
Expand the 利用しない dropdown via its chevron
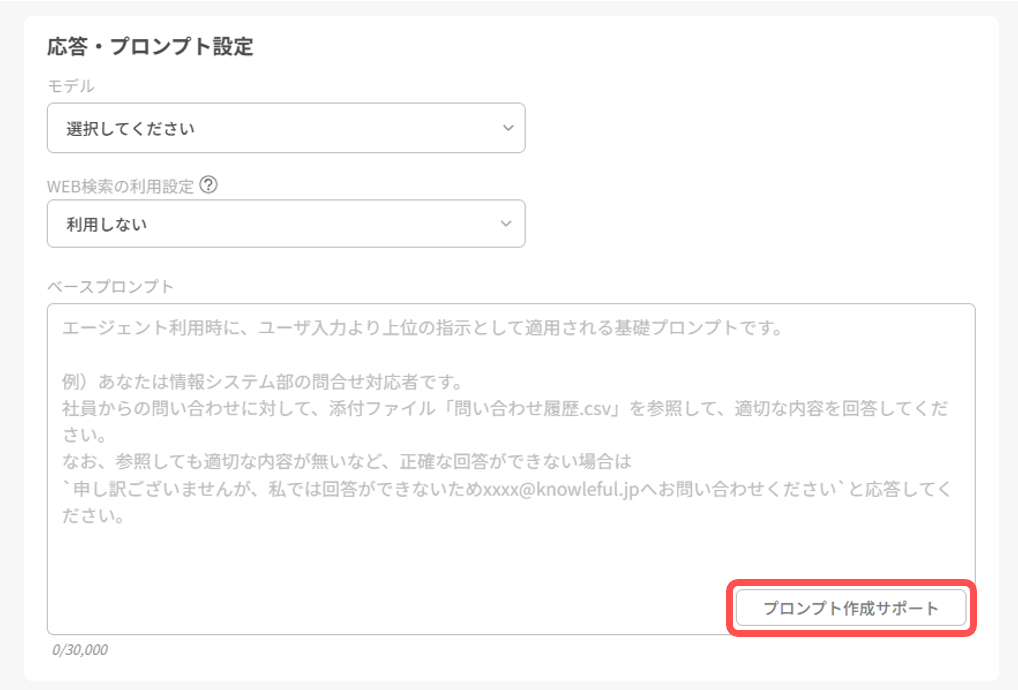(507, 223)
